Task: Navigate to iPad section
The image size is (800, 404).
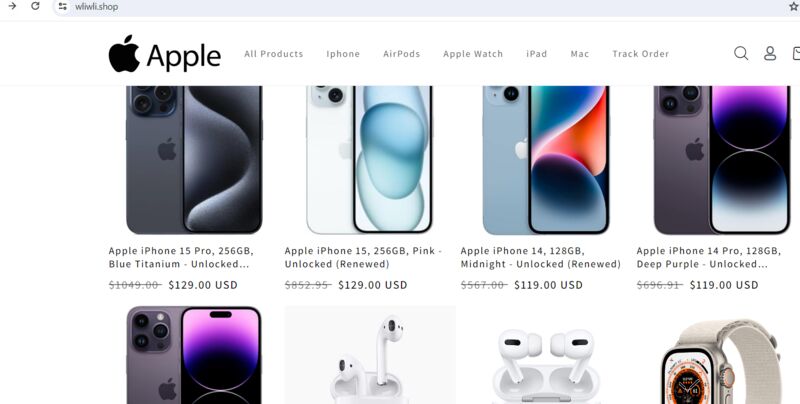Action: [537, 54]
